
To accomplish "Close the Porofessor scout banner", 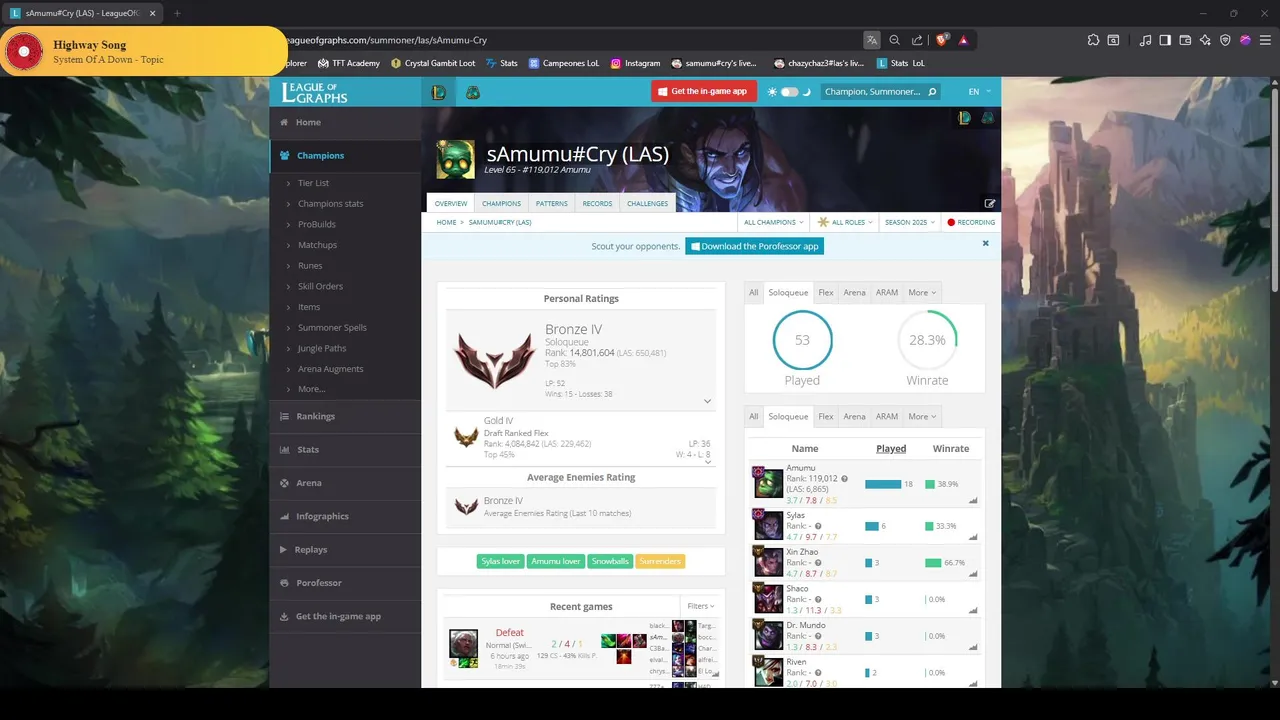I will pyautogui.click(x=985, y=243).
